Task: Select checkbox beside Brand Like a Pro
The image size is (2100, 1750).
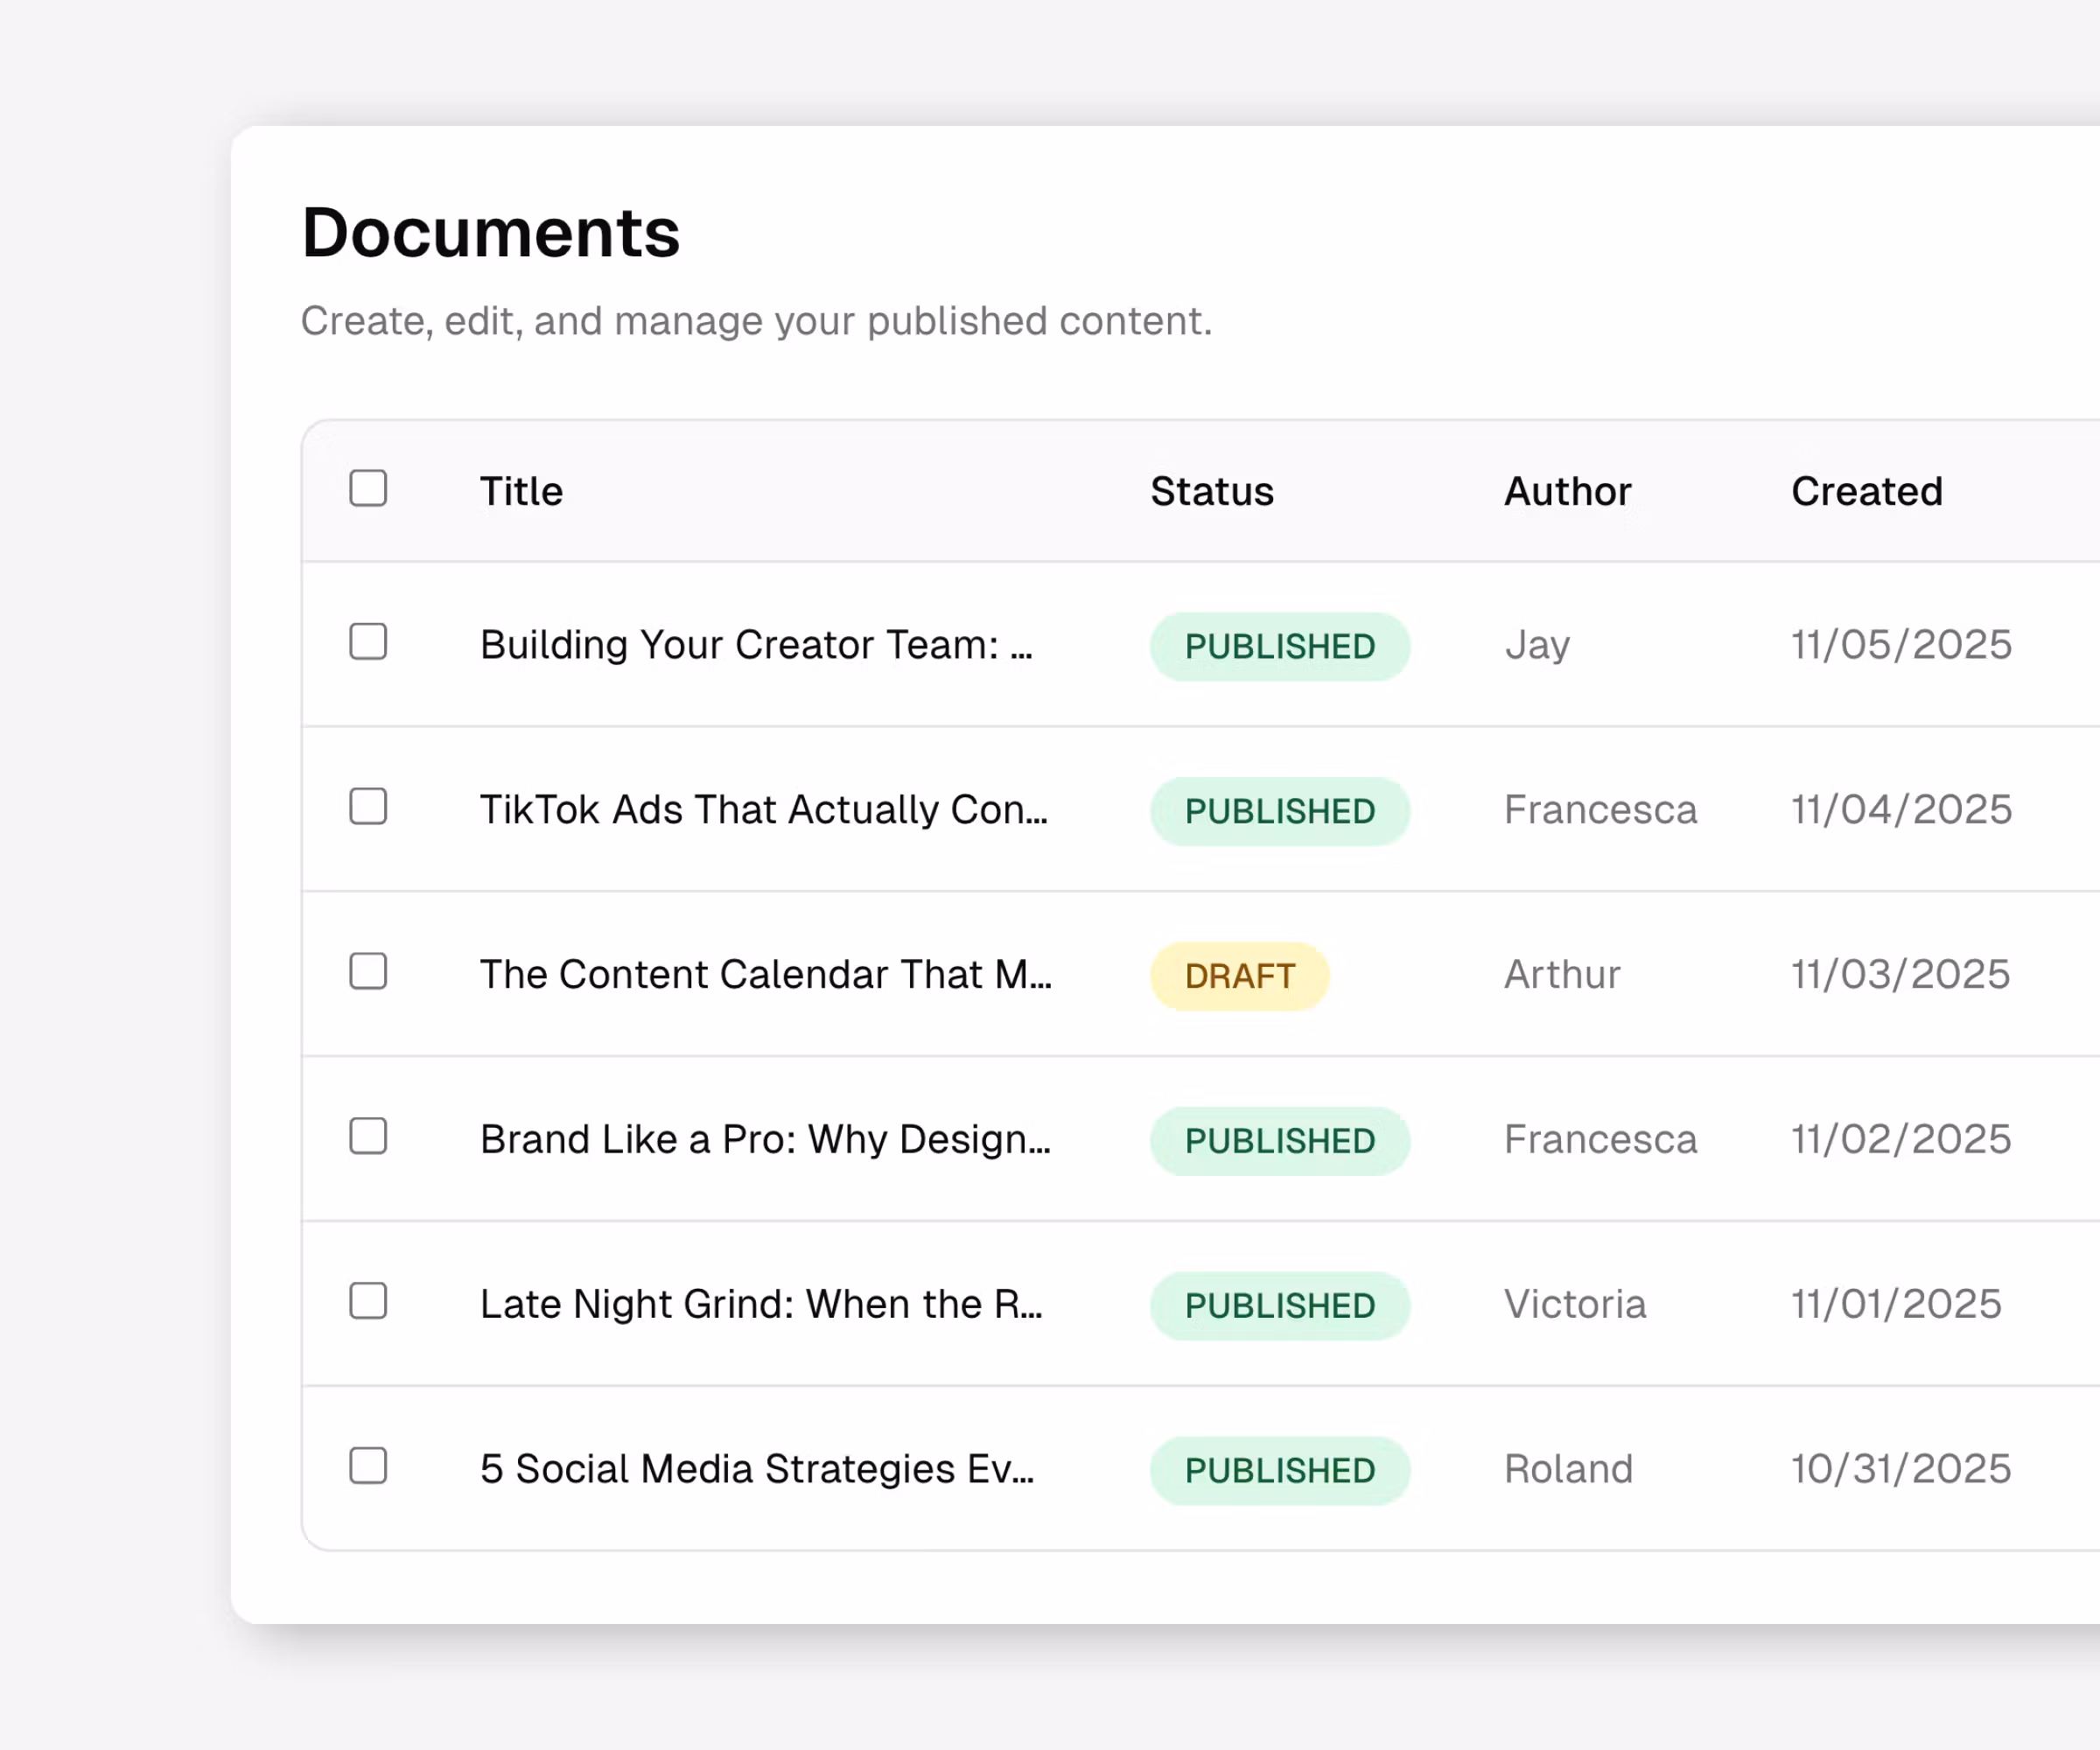Action: point(368,1136)
